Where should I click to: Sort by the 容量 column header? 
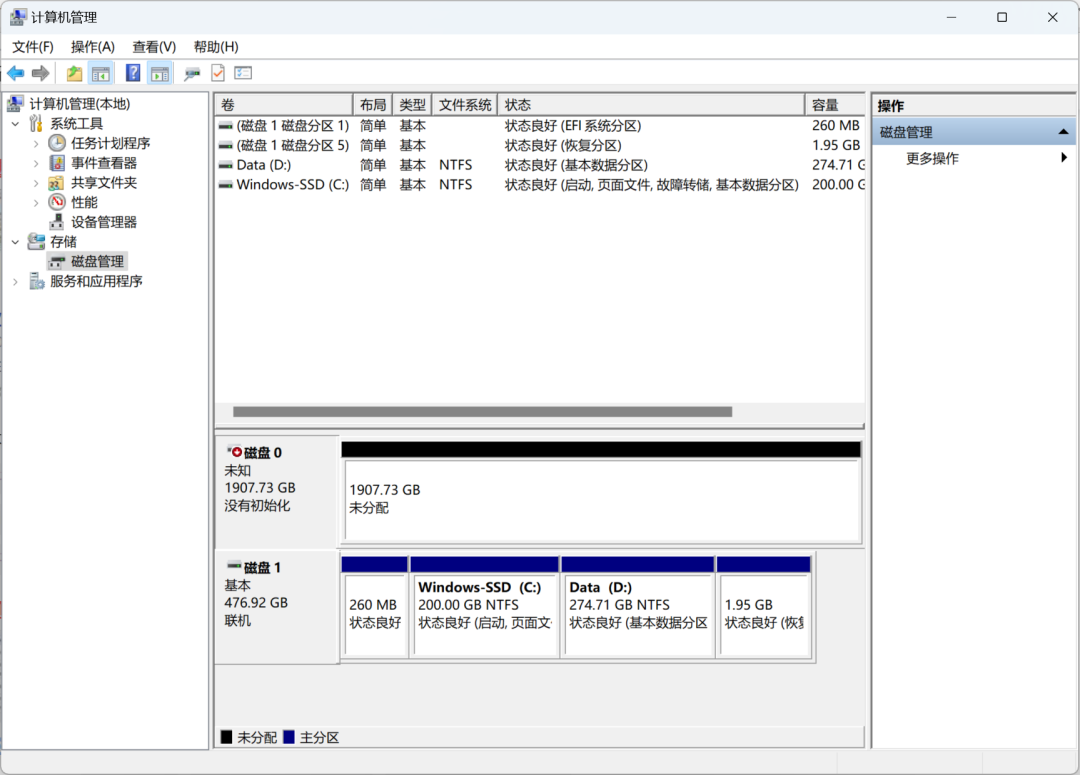pyautogui.click(x=835, y=105)
